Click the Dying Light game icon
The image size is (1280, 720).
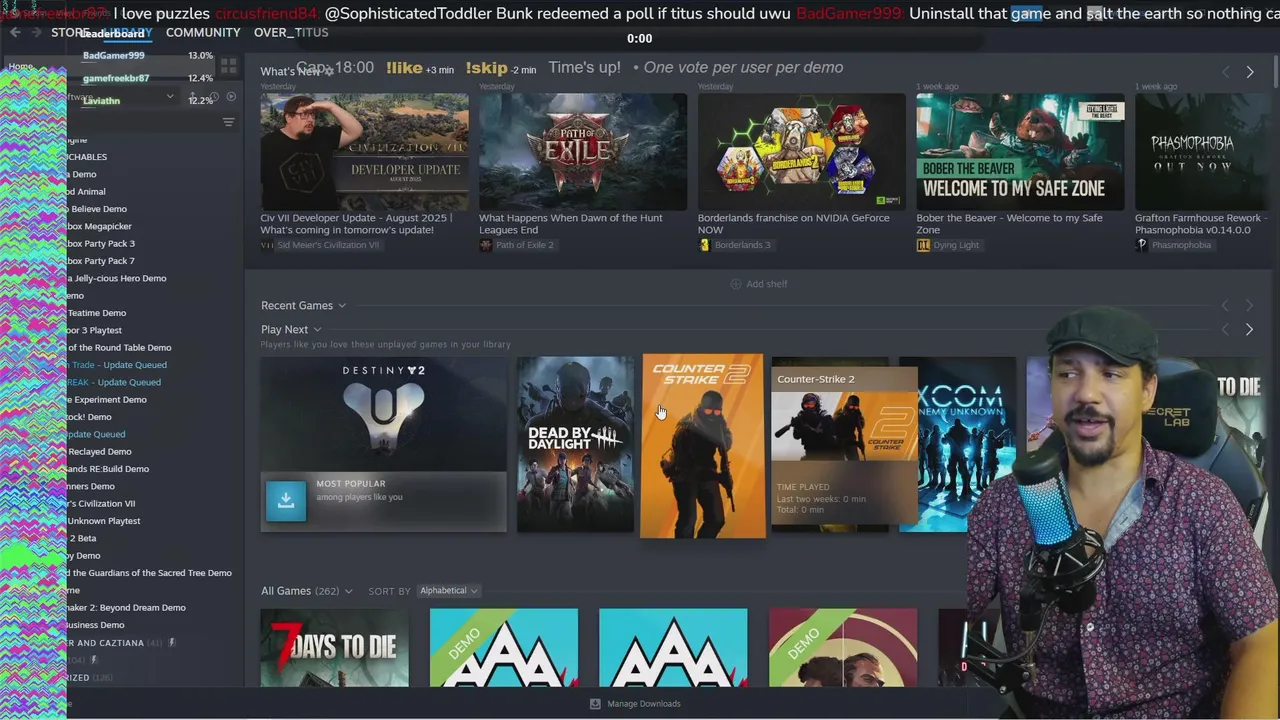[923, 245]
